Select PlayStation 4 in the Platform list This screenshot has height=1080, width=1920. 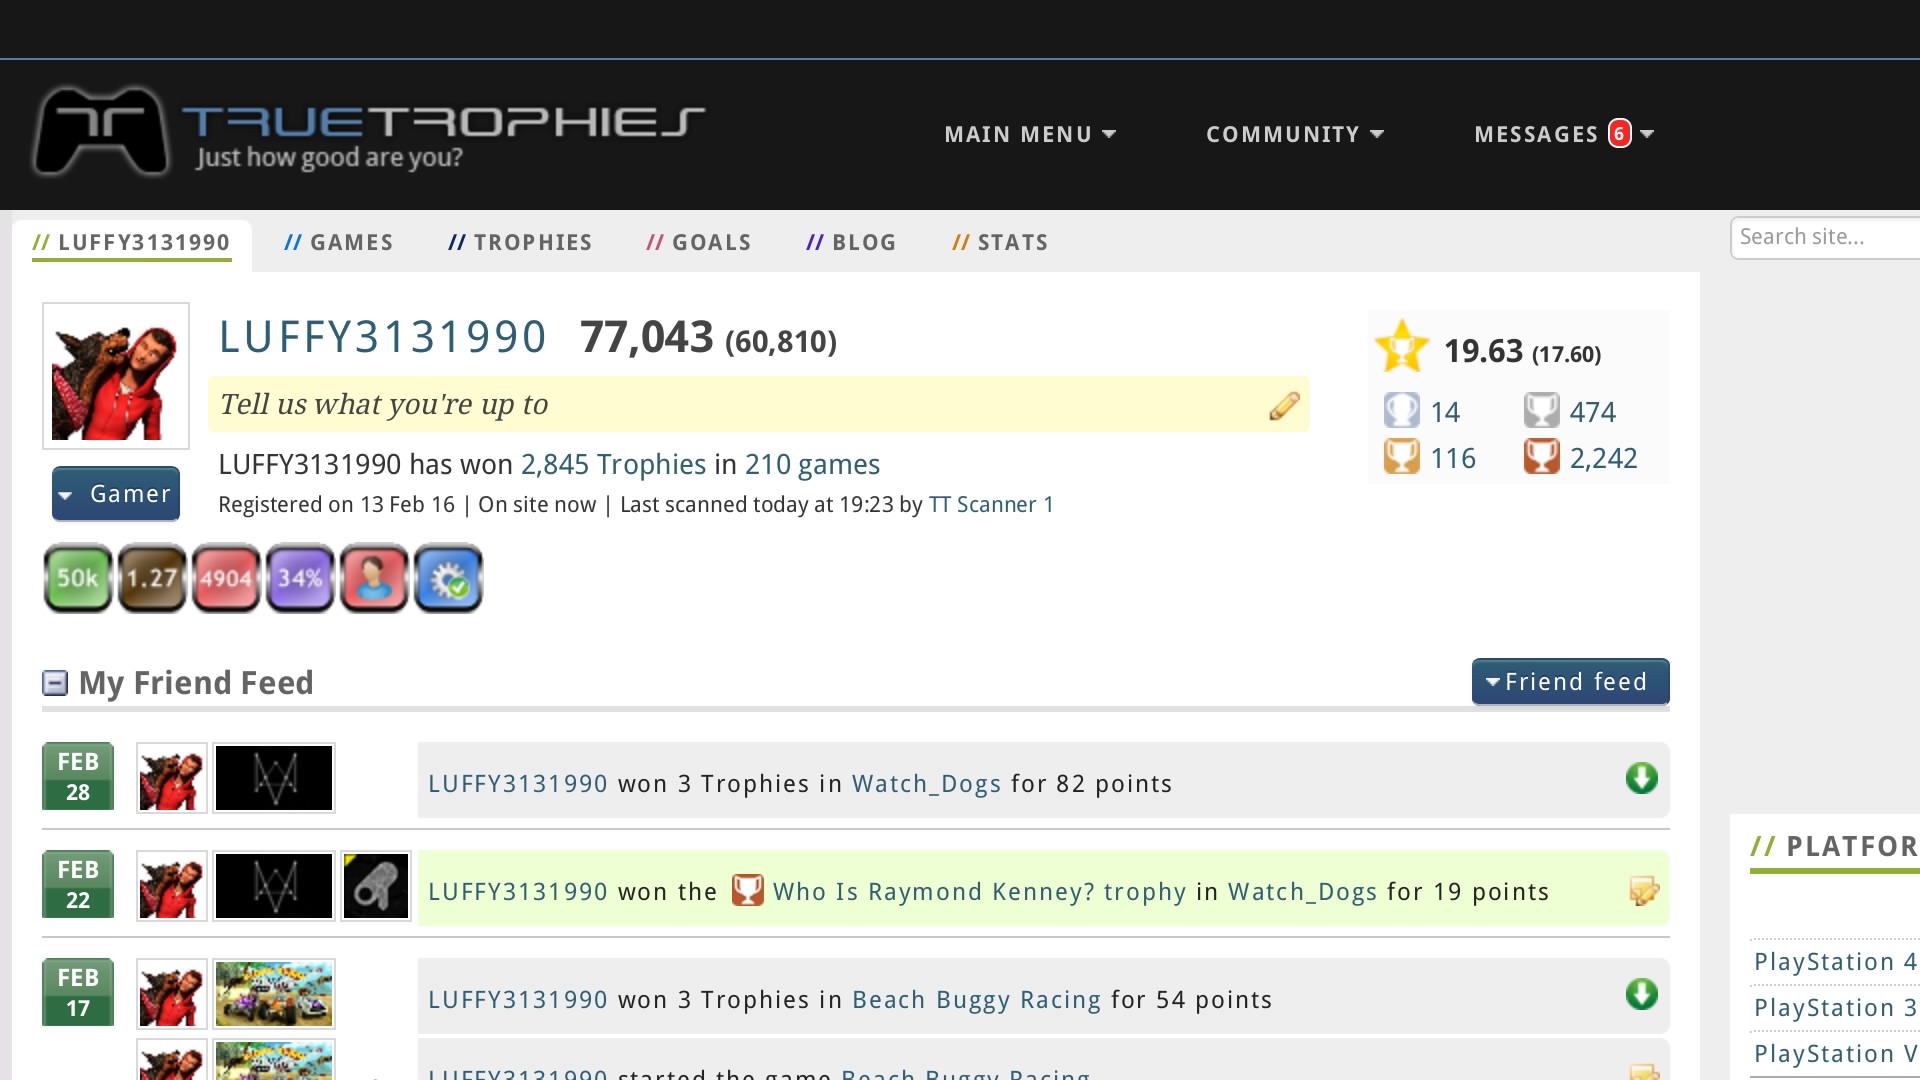coord(1835,962)
